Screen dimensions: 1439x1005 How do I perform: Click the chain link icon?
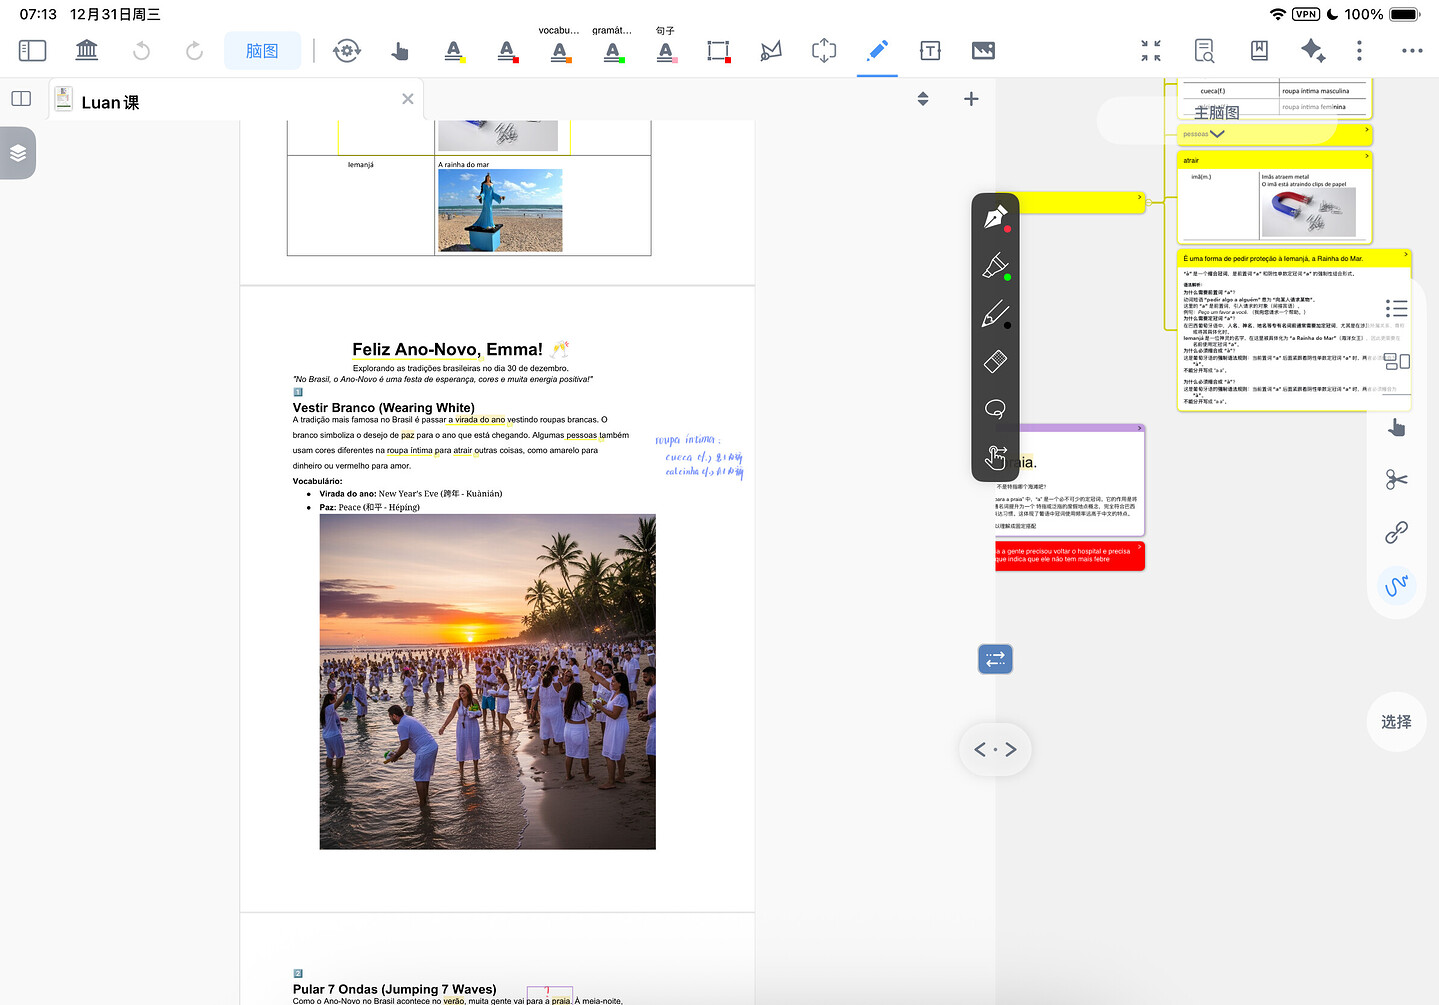point(1396,532)
